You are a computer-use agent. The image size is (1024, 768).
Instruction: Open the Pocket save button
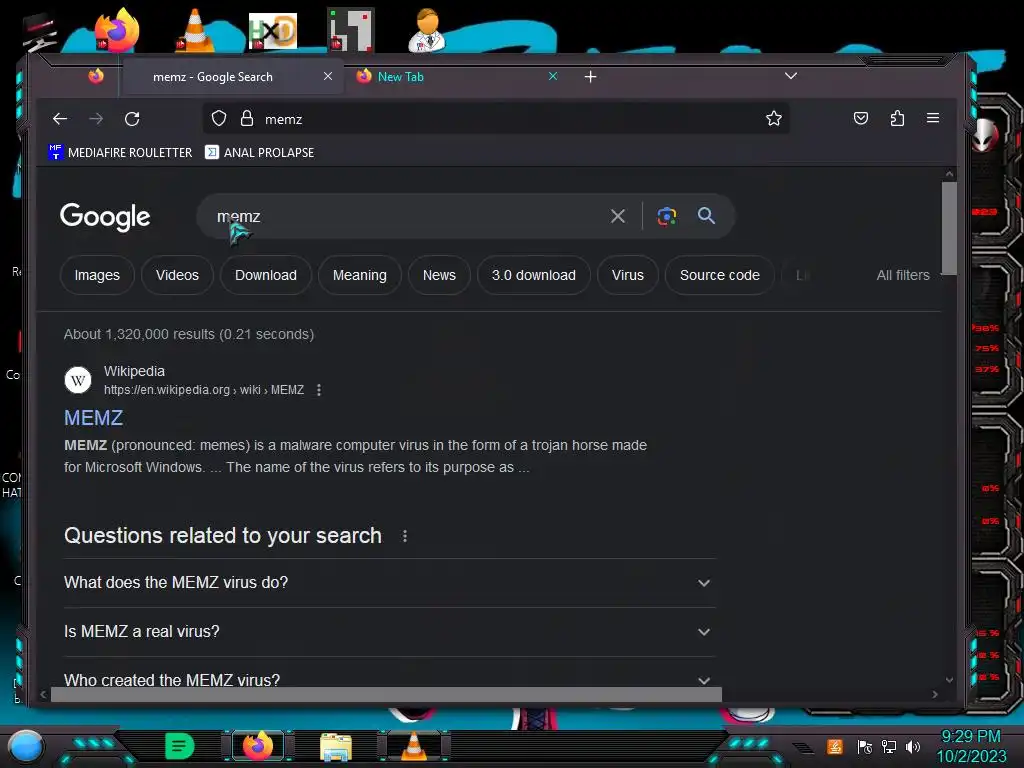(861, 118)
